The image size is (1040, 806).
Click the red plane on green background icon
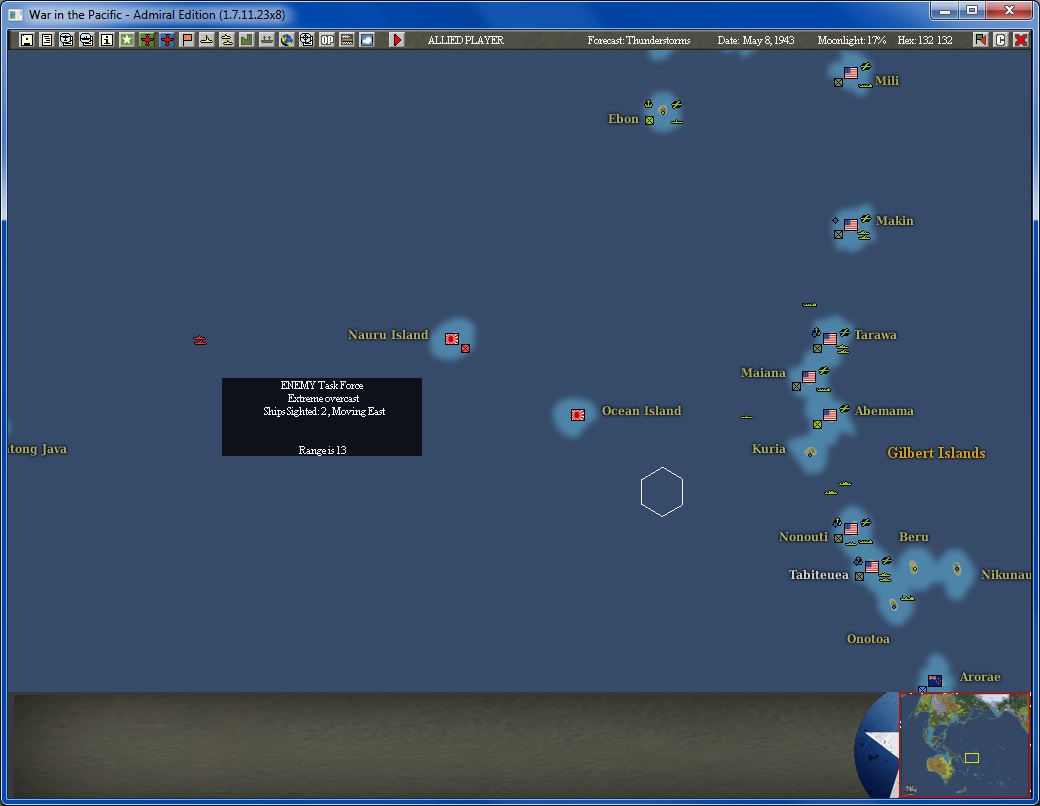pyautogui.click(x=147, y=40)
